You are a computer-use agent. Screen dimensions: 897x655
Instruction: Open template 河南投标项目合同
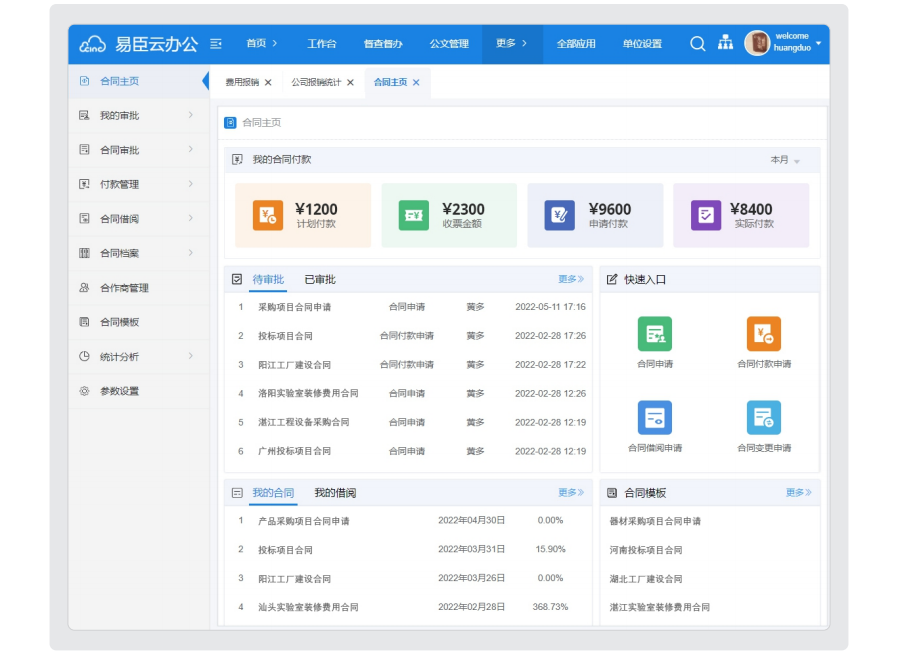point(646,550)
